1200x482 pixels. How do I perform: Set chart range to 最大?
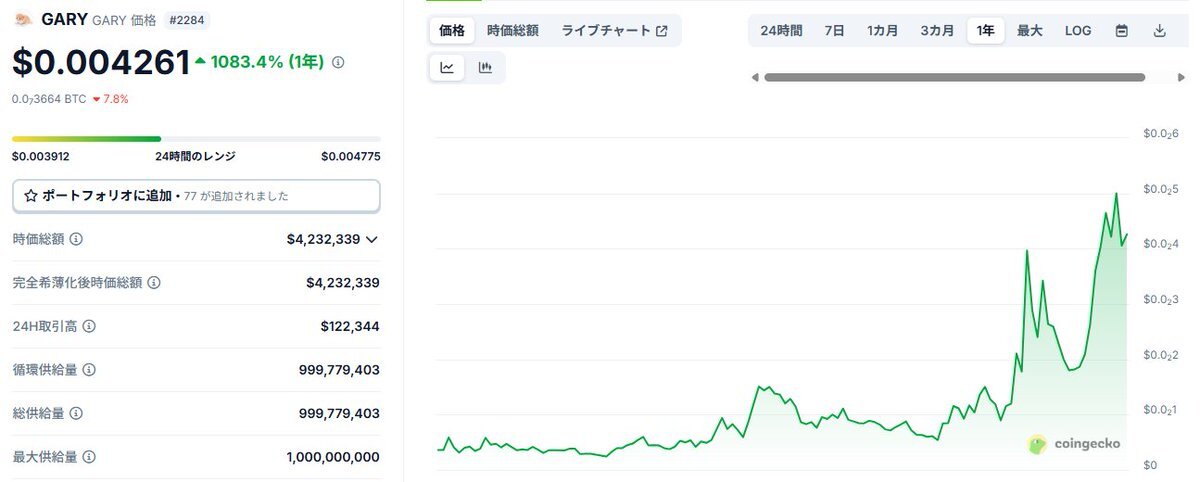click(1030, 31)
